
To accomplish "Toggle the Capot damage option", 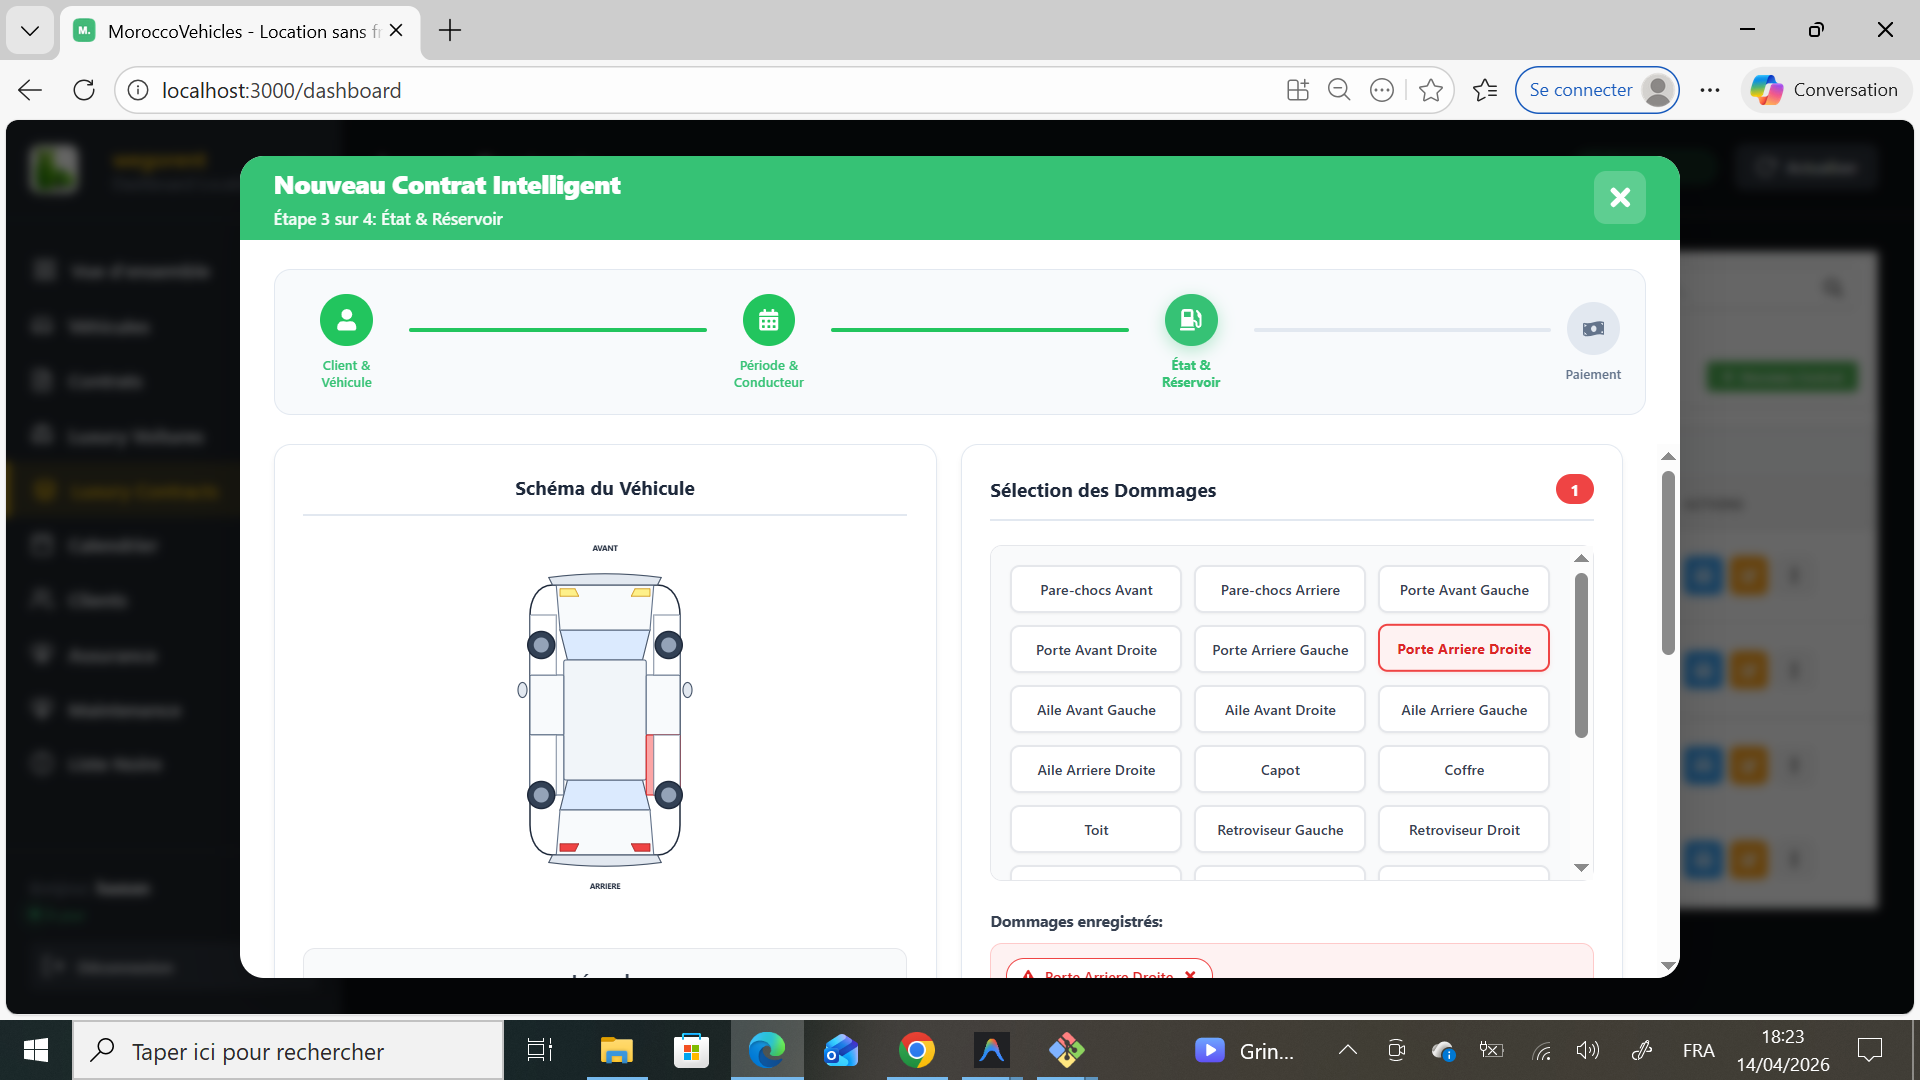I will coord(1280,770).
